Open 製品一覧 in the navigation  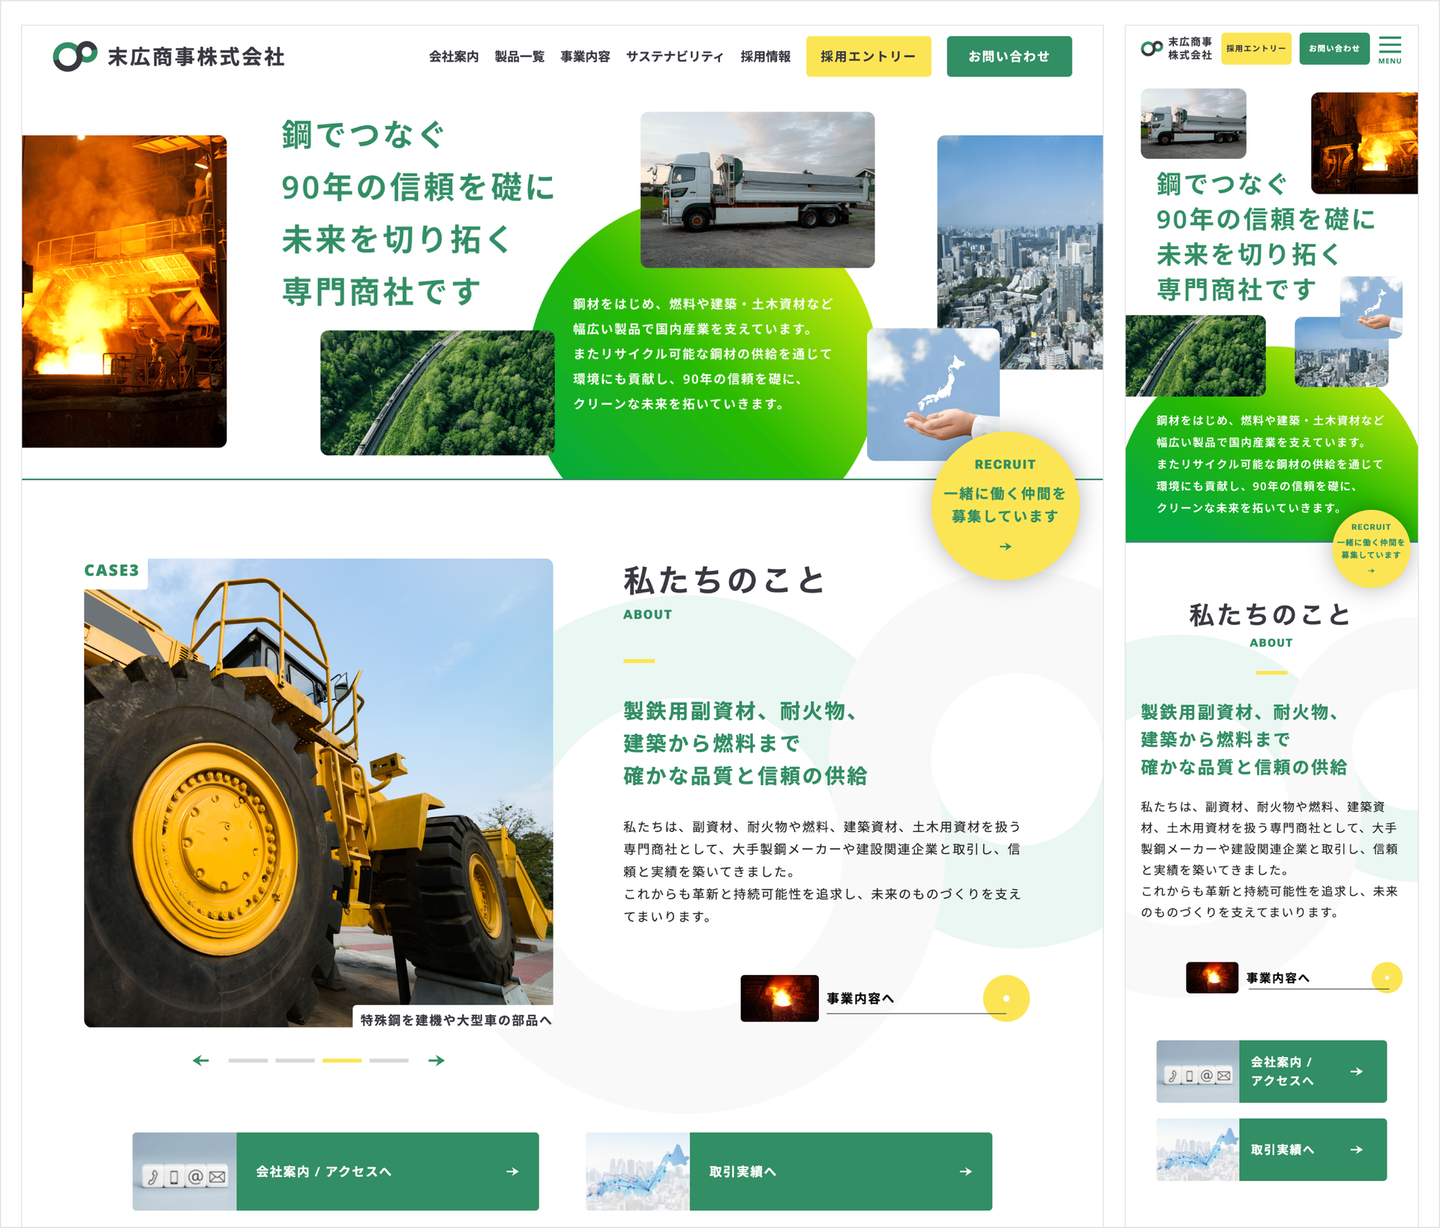[x=519, y=57]
